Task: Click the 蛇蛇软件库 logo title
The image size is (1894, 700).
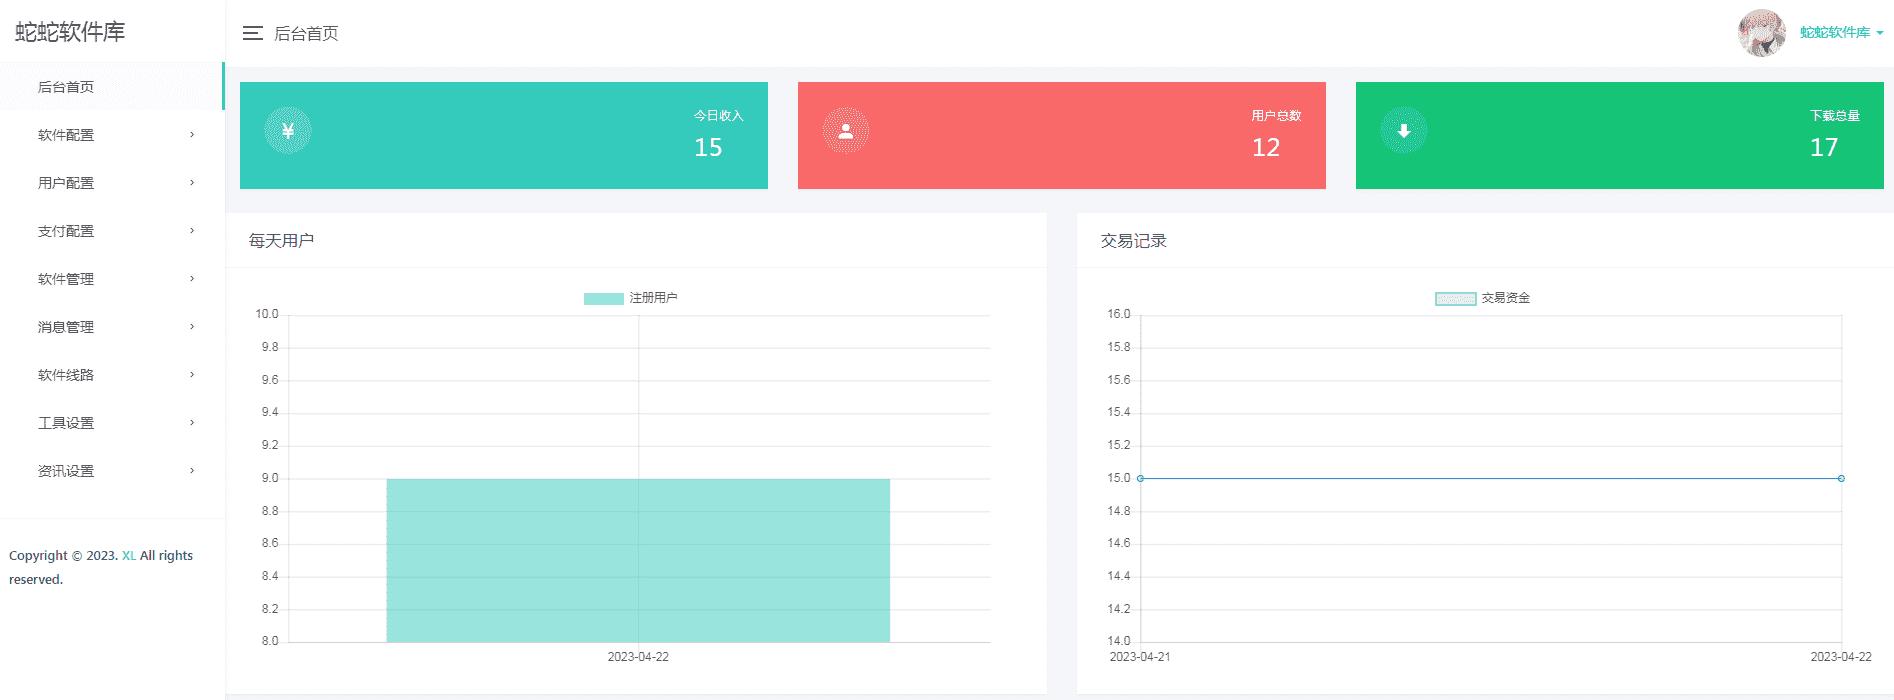Action: (x=70, y=32)
